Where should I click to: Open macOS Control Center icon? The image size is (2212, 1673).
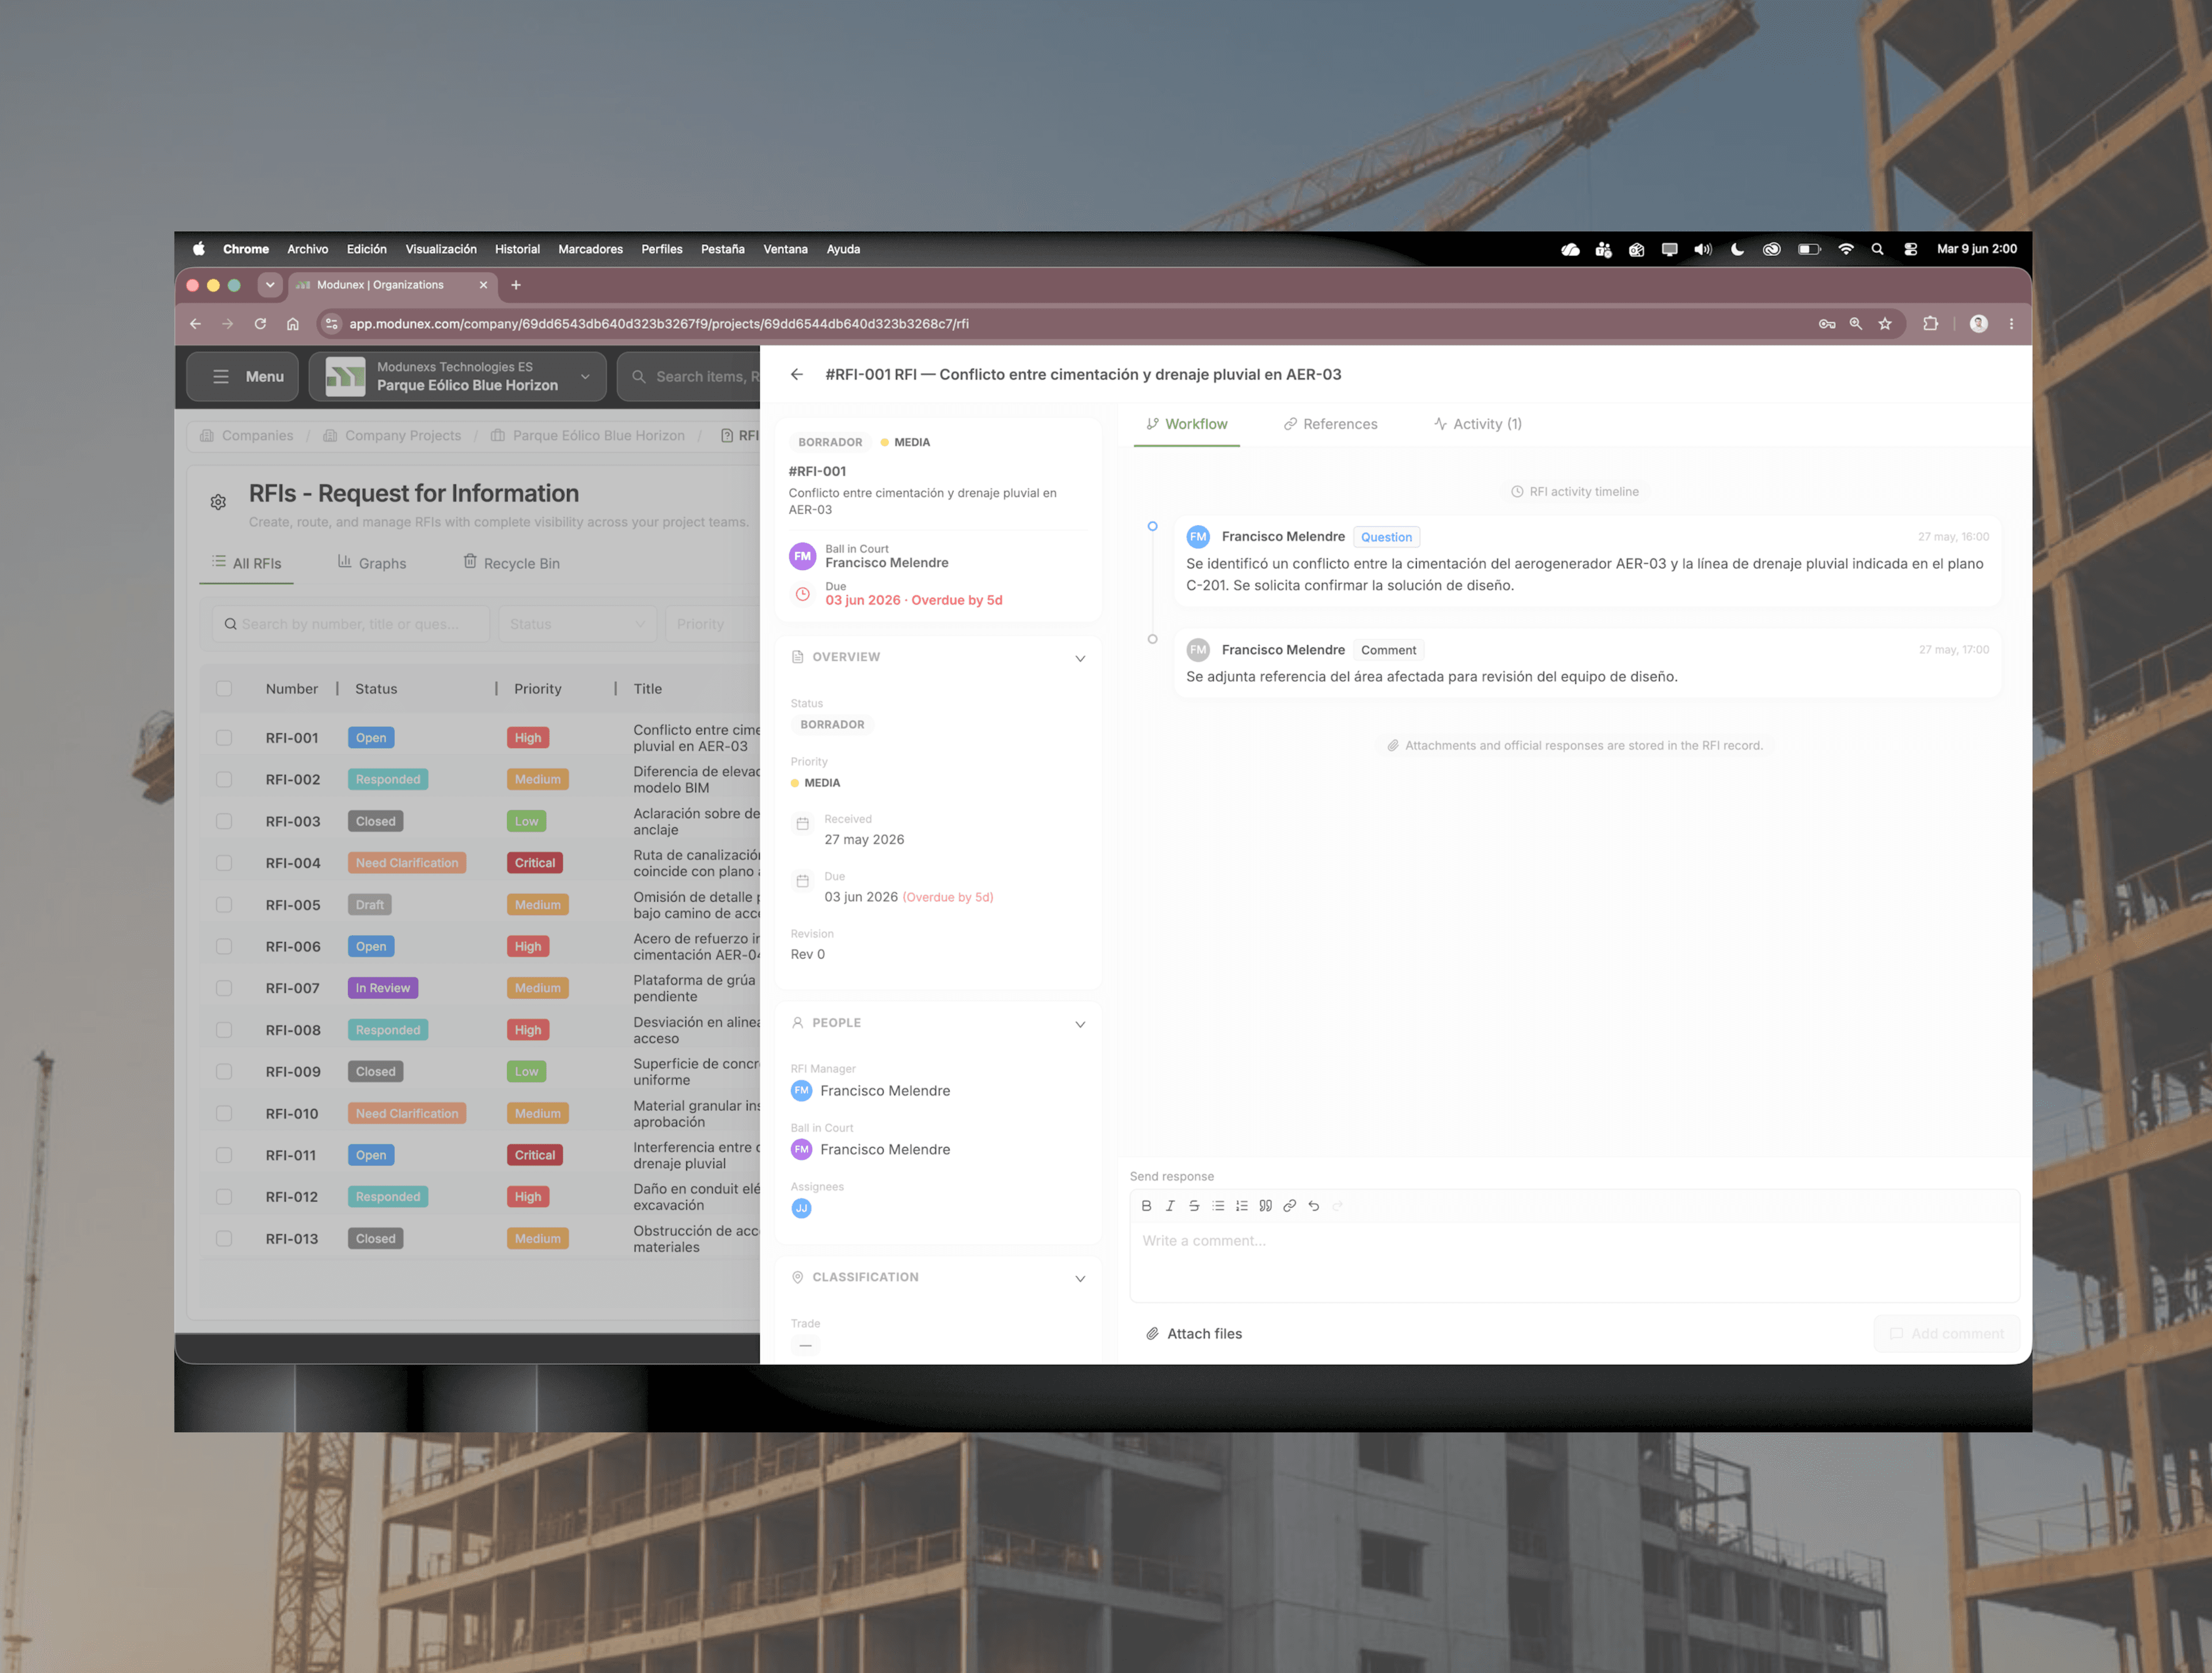1910,249
